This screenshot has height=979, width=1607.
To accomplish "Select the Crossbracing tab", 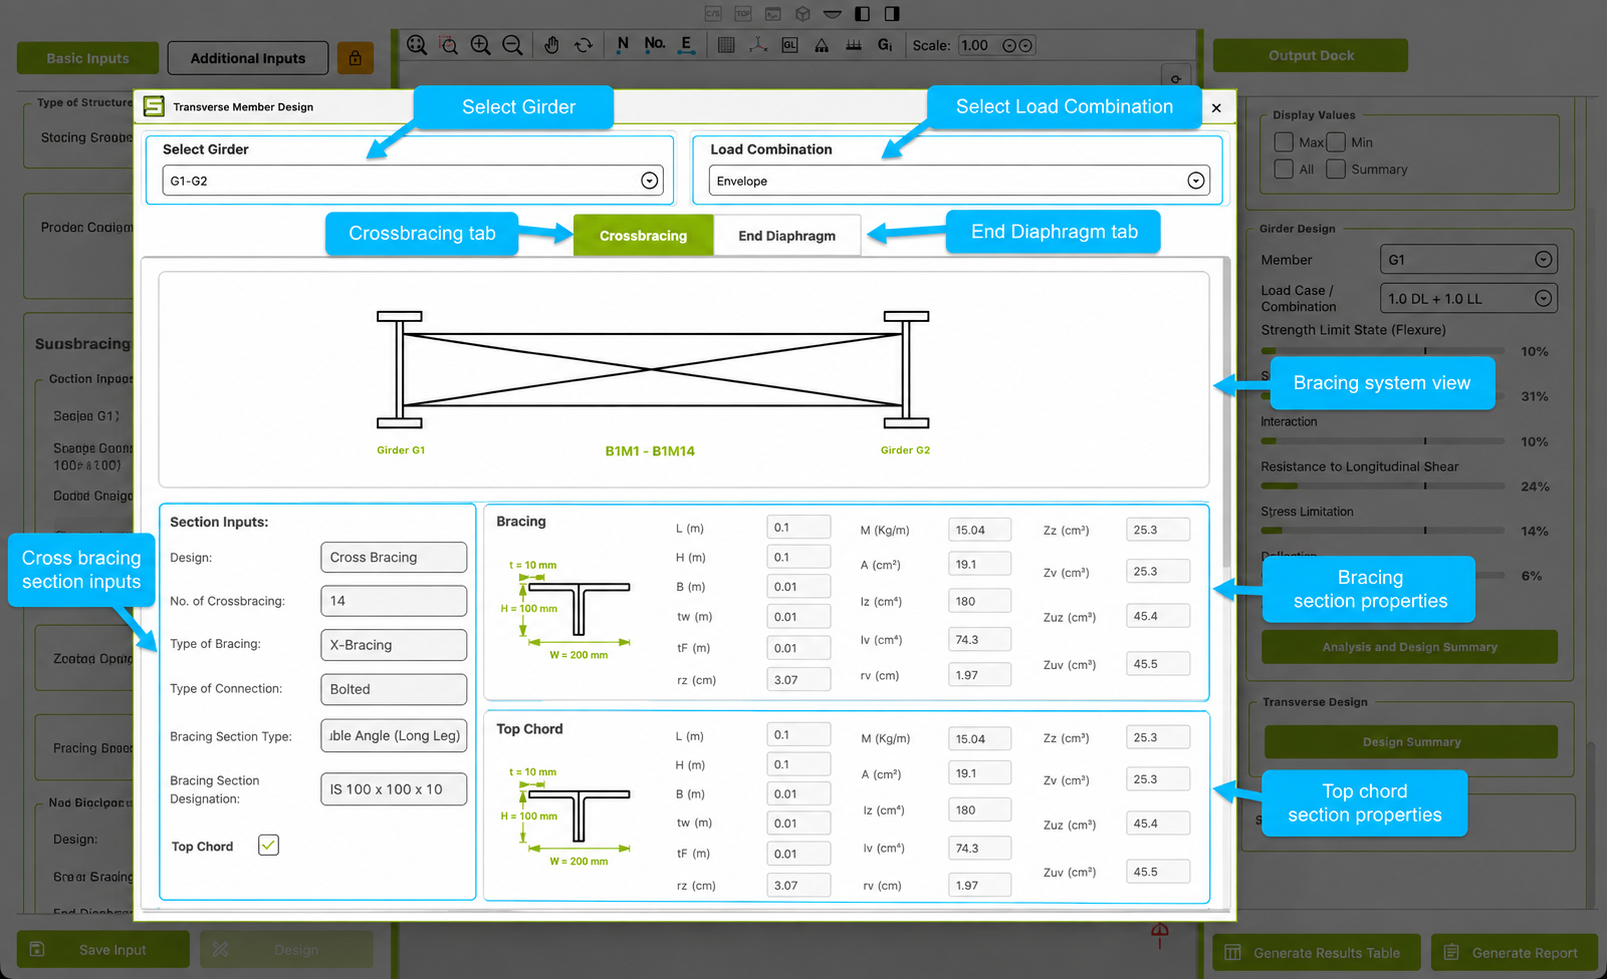I will [643, 236].
